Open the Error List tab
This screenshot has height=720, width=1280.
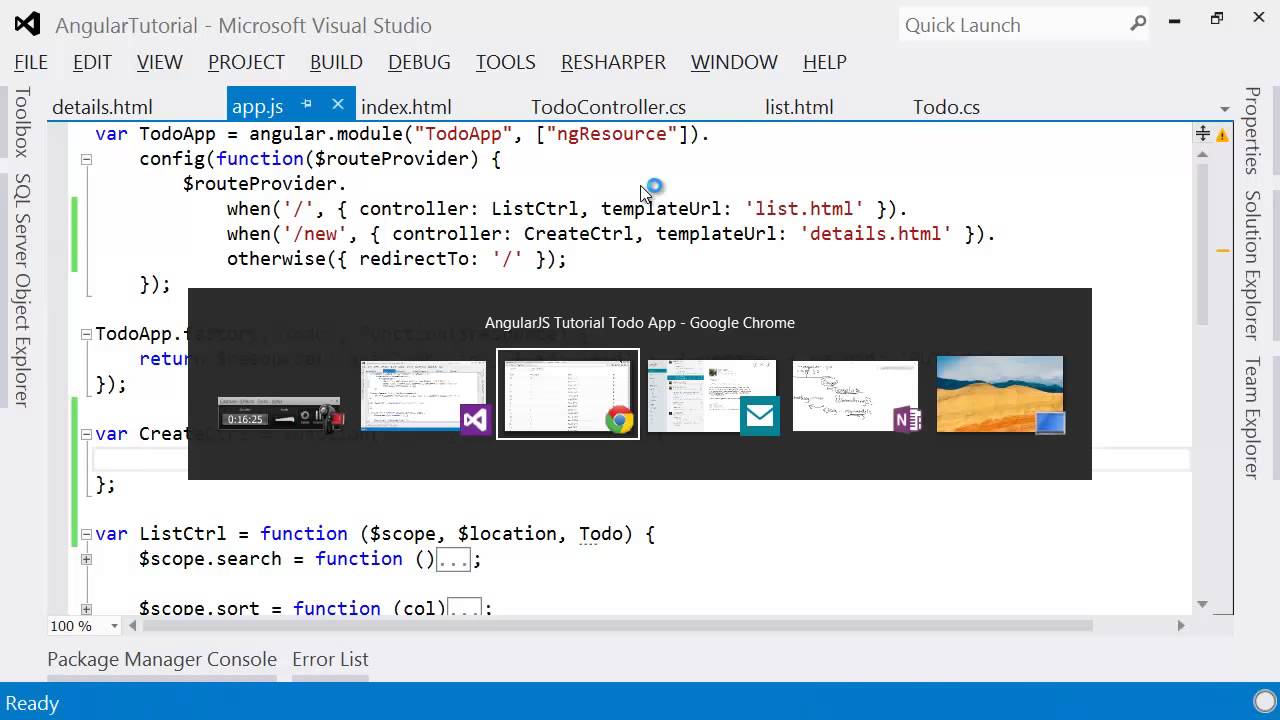coord(330,659)
